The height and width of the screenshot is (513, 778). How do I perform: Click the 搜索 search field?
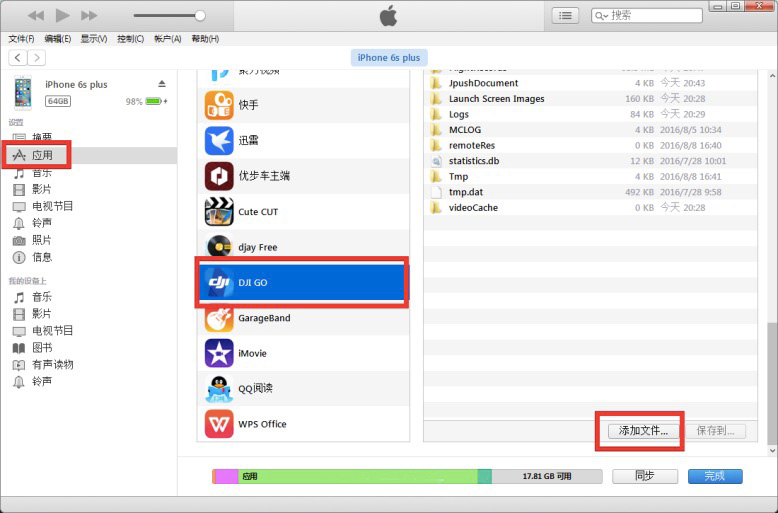(647, 15)
